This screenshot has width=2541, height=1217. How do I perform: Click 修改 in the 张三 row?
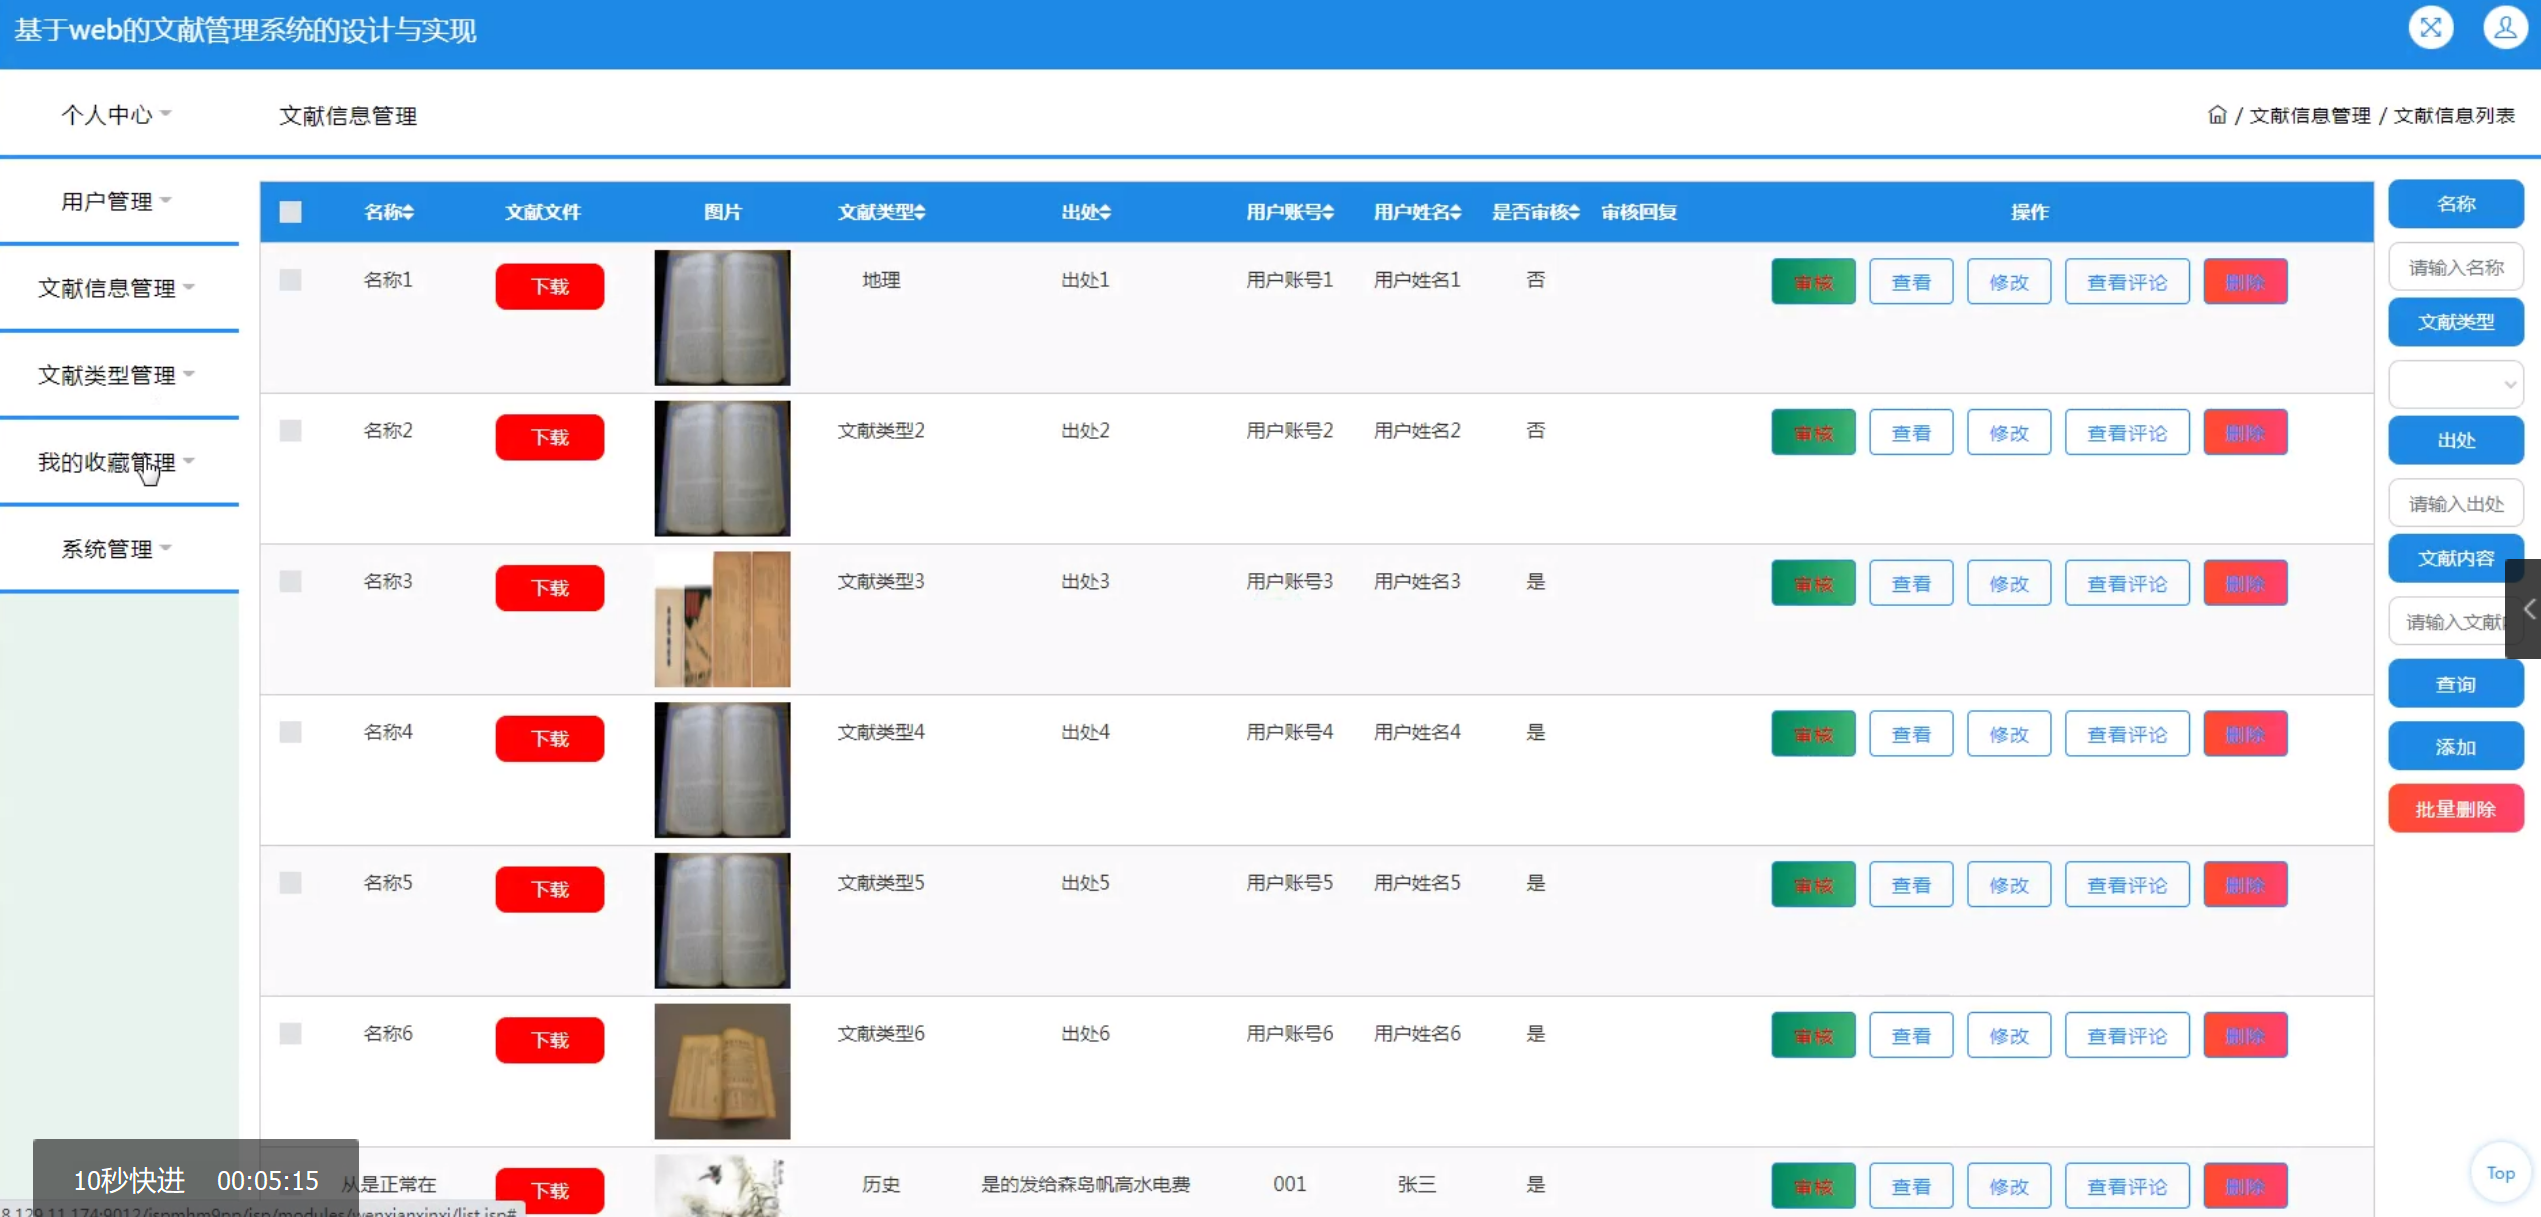(2009, 1186)
